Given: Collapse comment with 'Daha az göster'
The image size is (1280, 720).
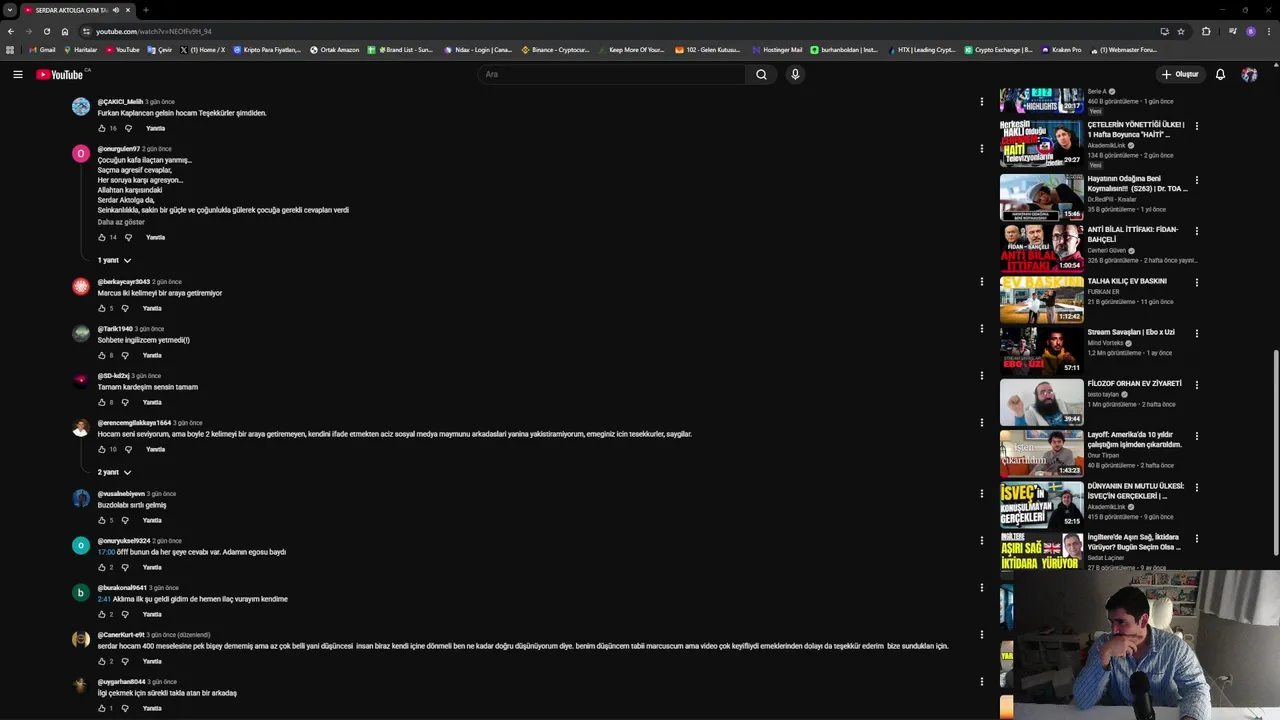Looking at the screenshot, I should [x=121, y=222].
